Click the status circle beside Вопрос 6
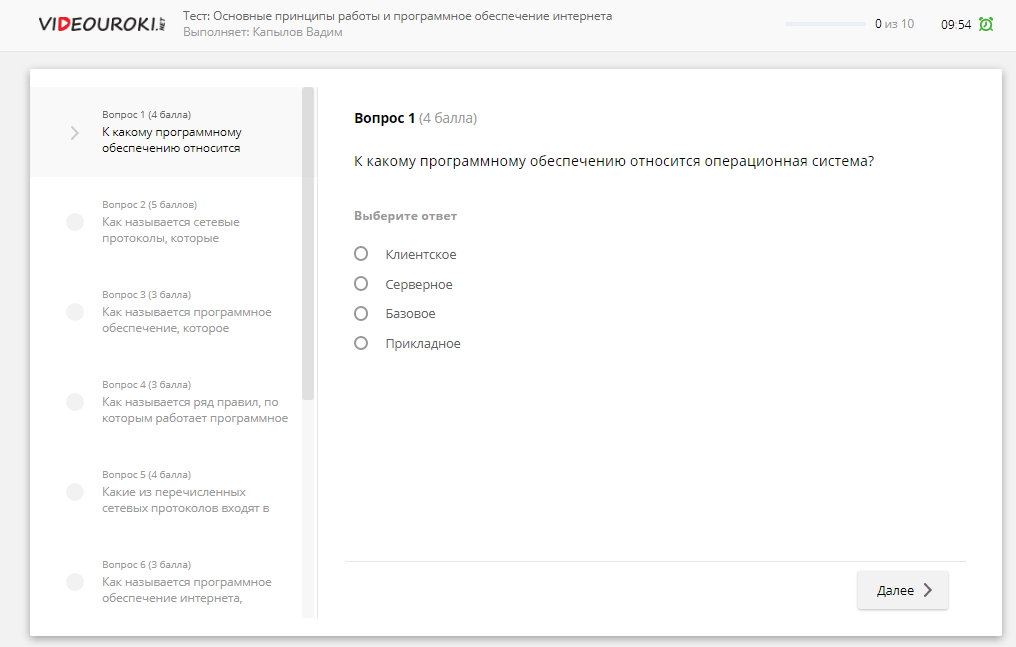1016x647 pixels. pos(75,582)
